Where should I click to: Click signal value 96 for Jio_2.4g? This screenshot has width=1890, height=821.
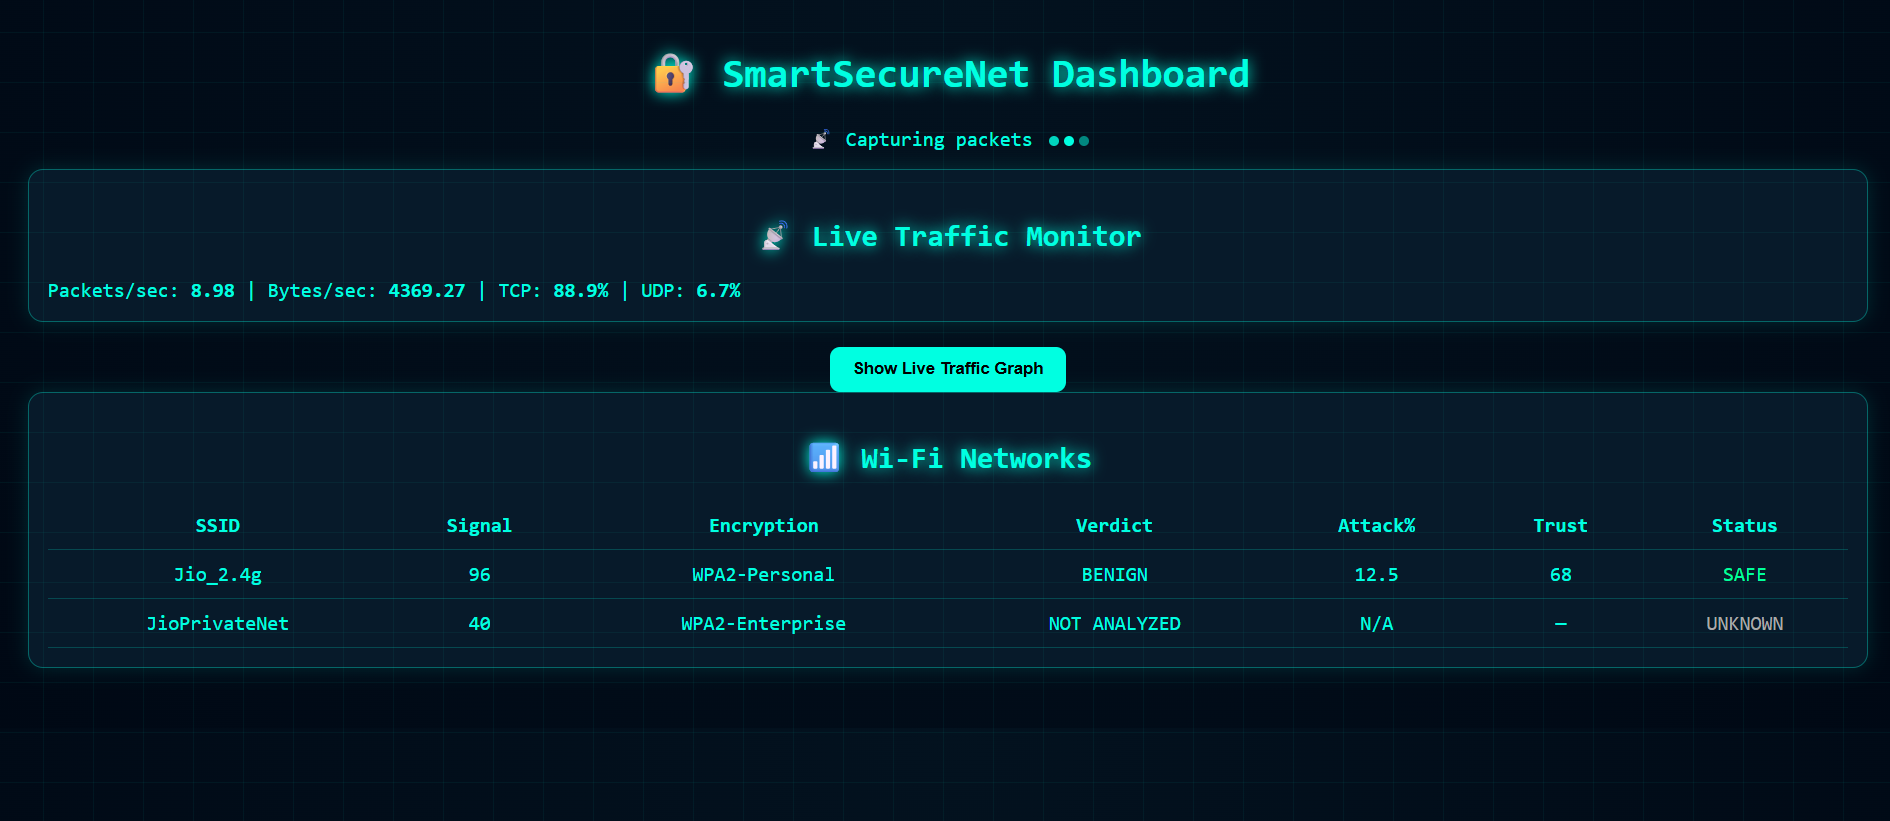click(x=480, y=575)
